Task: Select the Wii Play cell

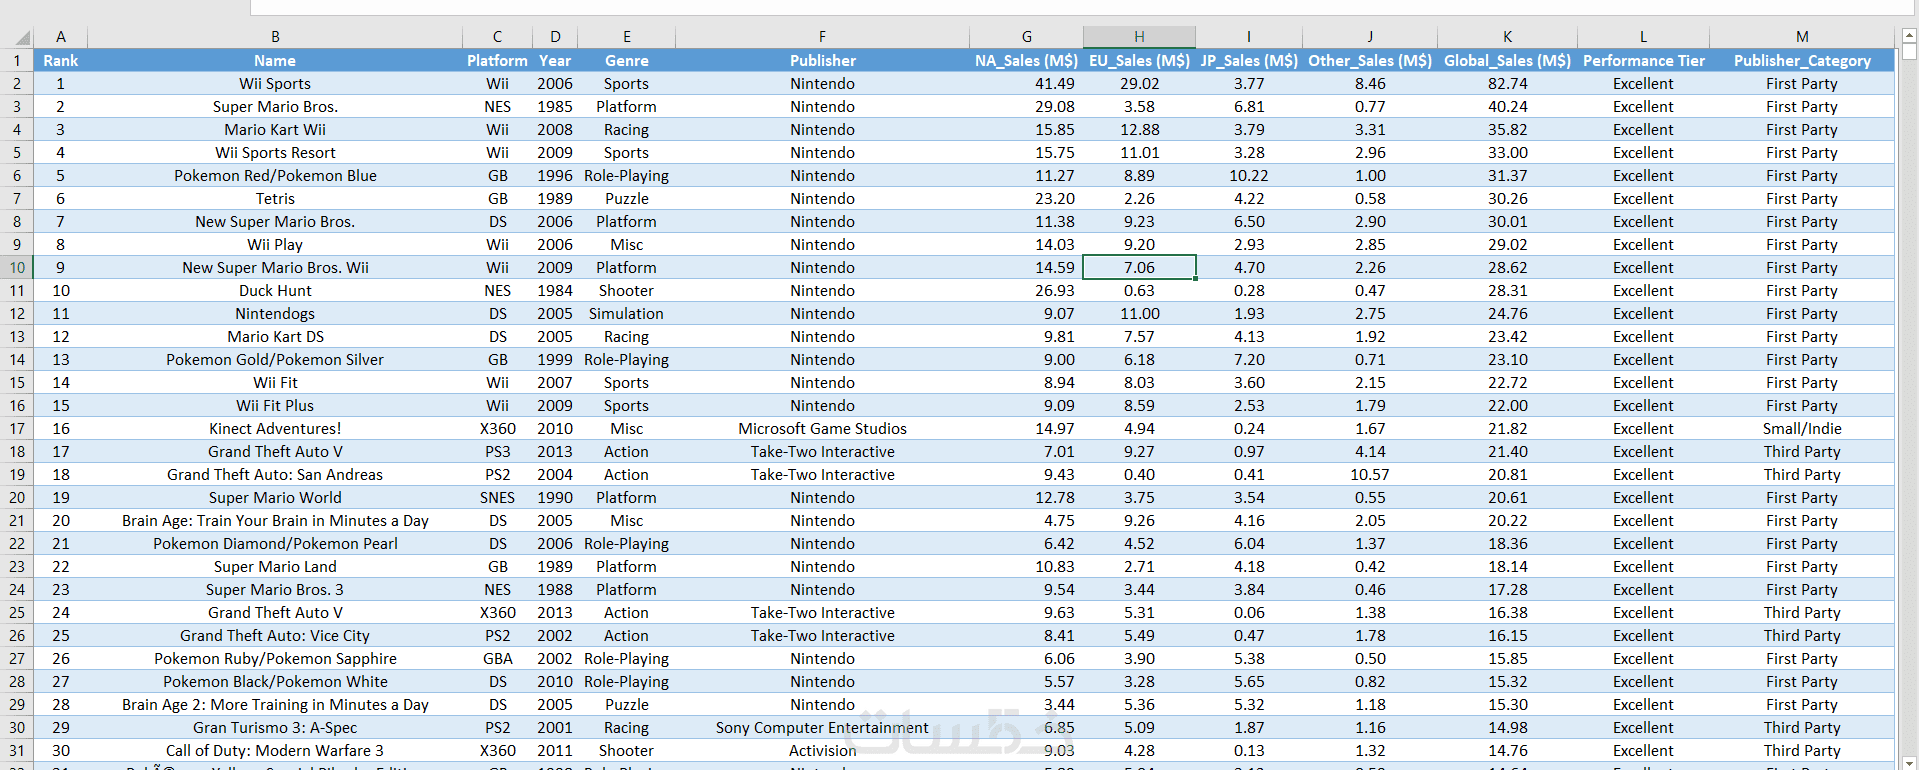Action: 275,245
